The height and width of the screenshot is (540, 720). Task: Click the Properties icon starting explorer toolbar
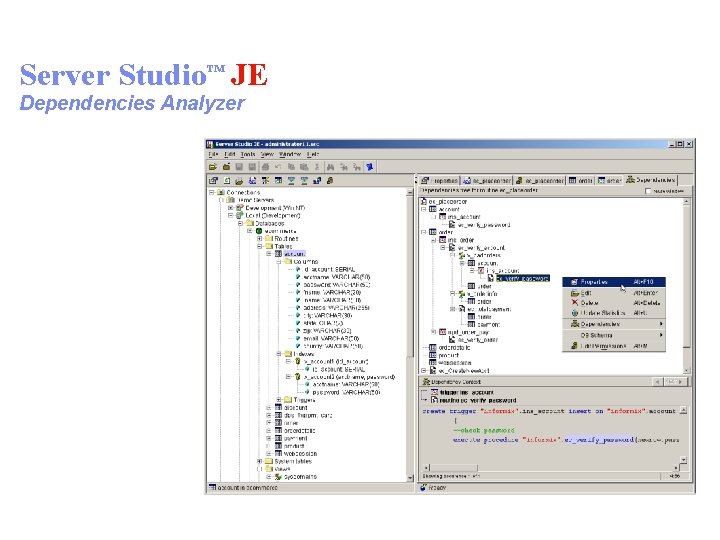[213, 181]
